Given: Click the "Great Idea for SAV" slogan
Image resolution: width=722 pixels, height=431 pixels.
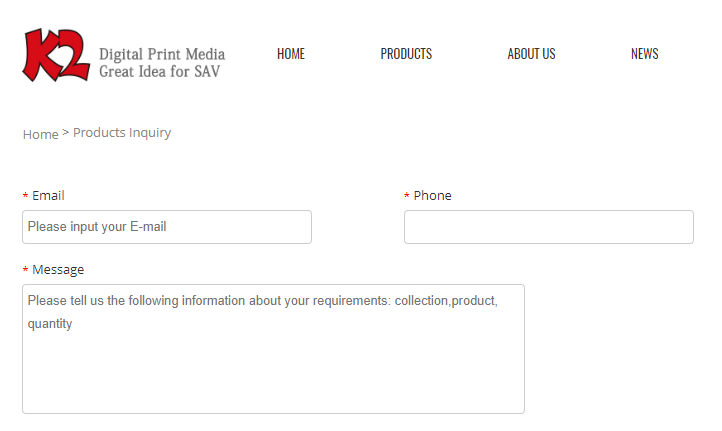Looking at the screenshot, I should pyautogui.click(x=159, y=72).
